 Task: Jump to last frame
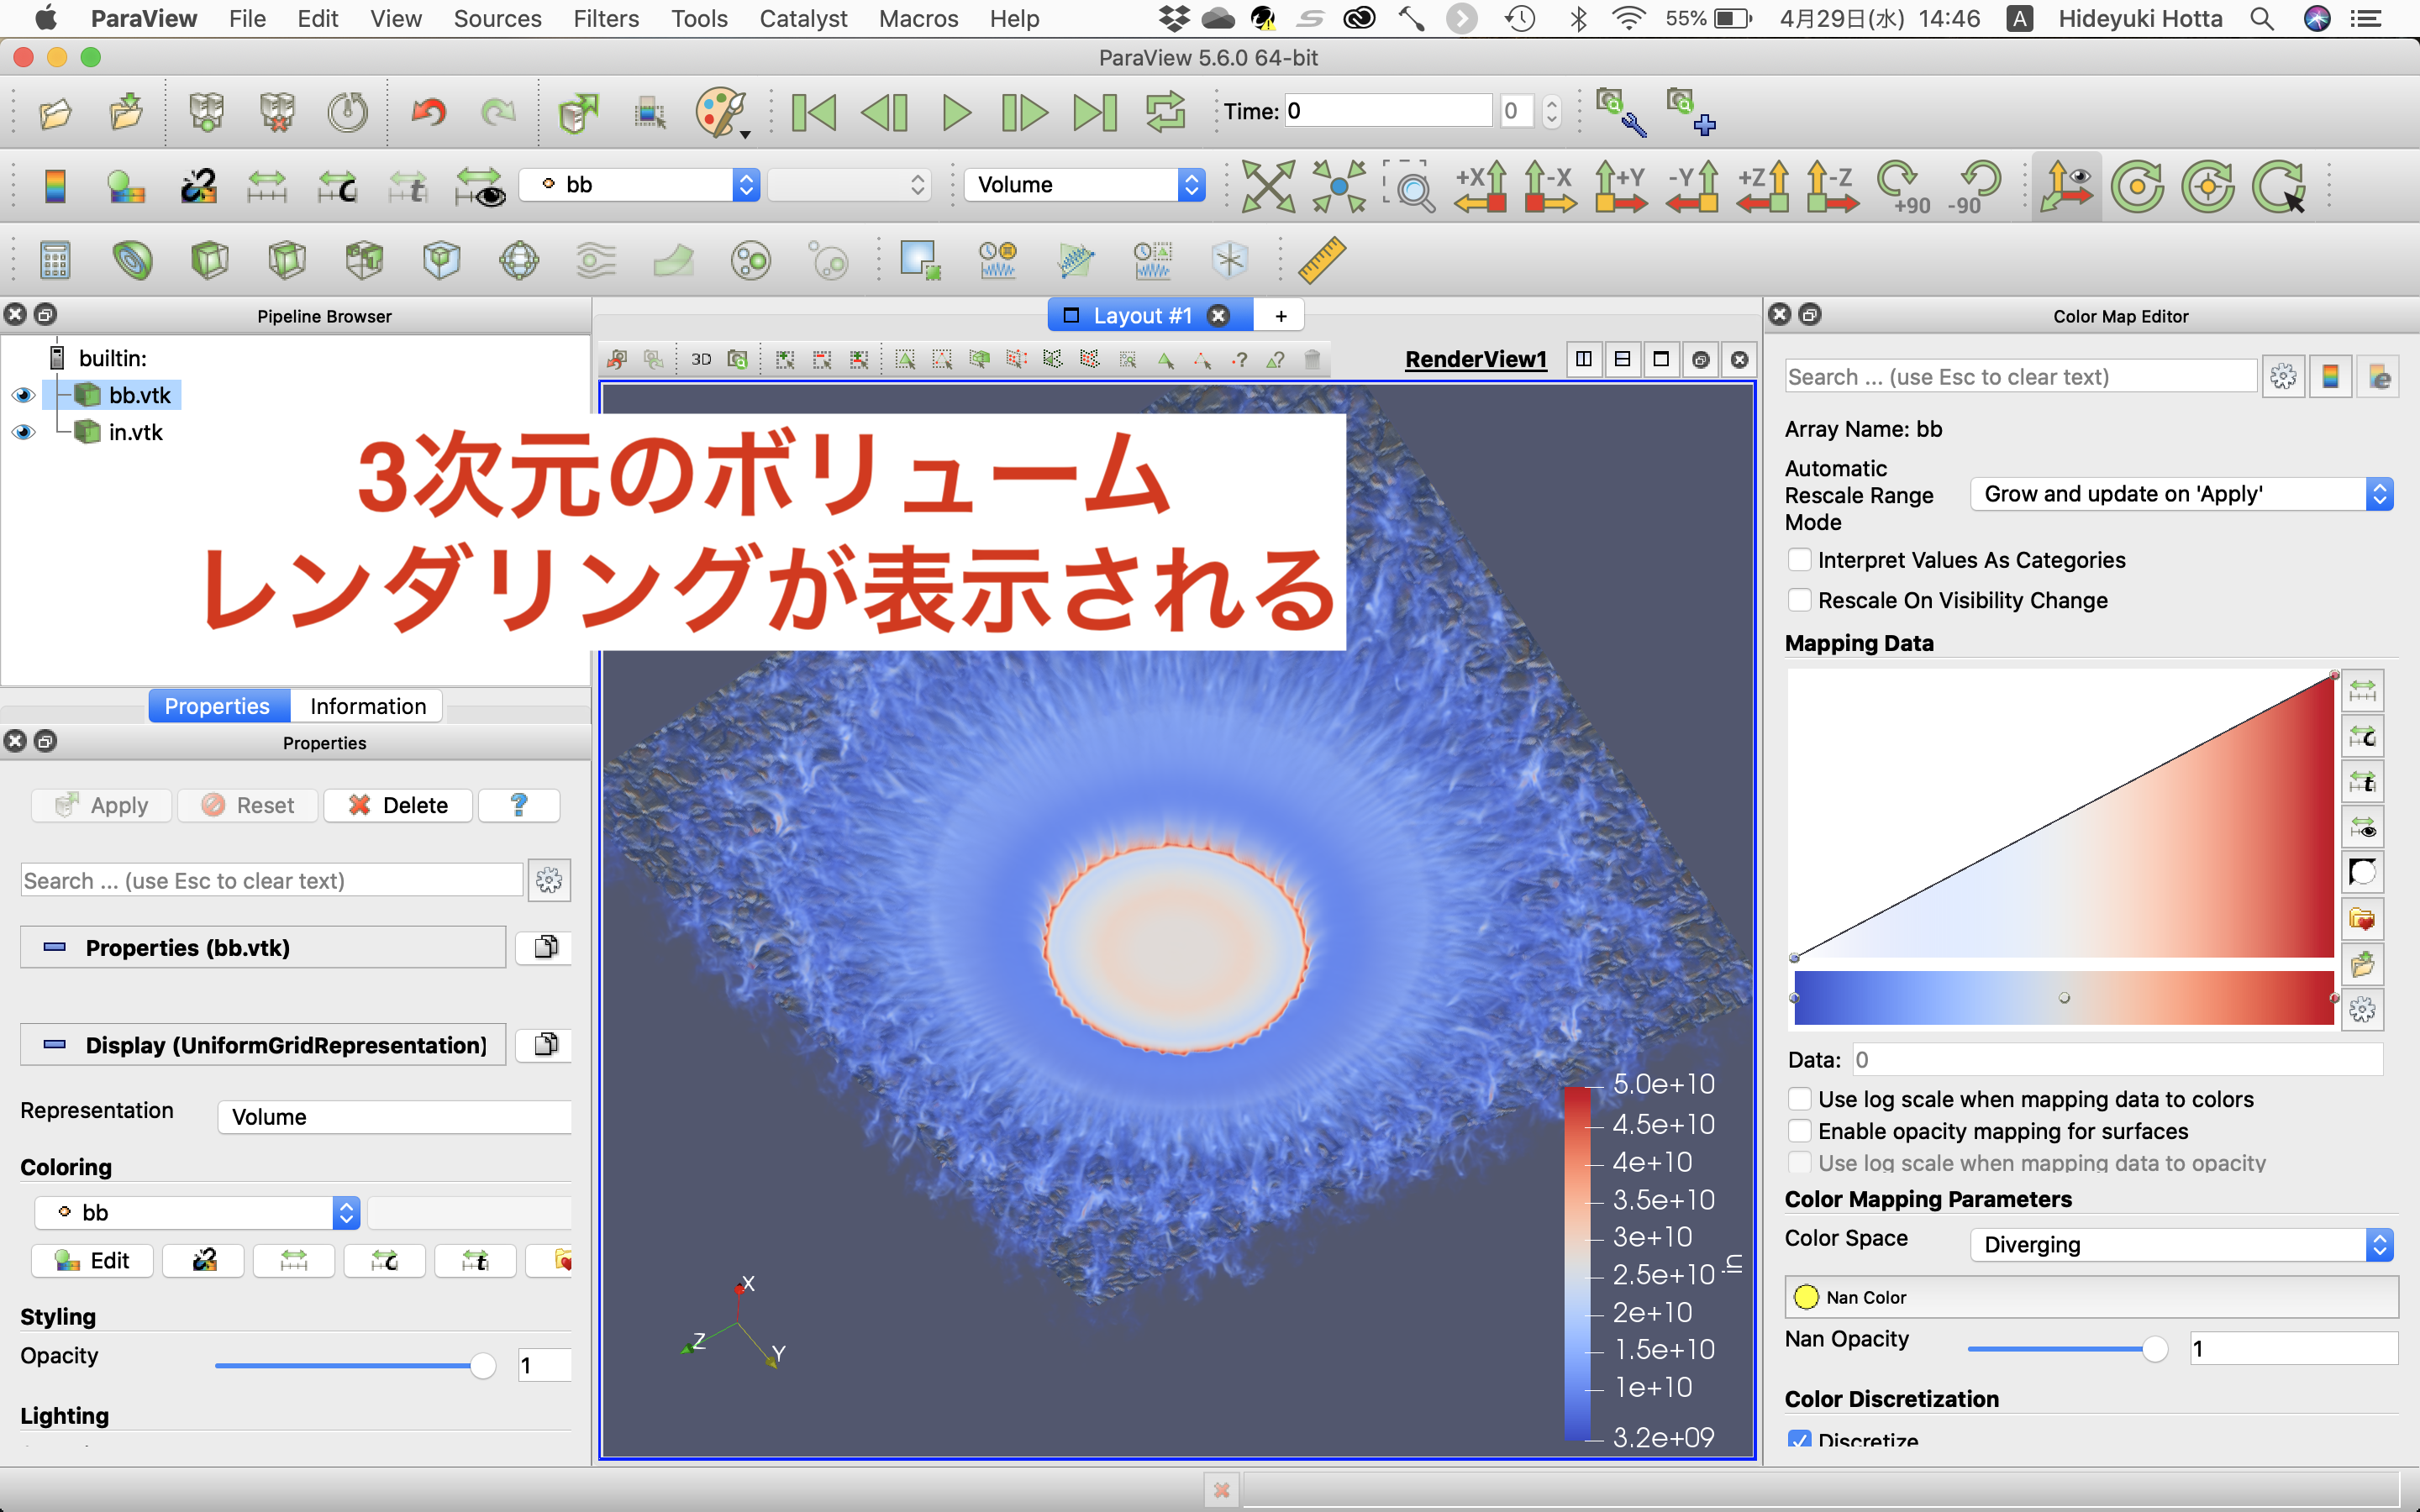click(x=1095, y=112)
